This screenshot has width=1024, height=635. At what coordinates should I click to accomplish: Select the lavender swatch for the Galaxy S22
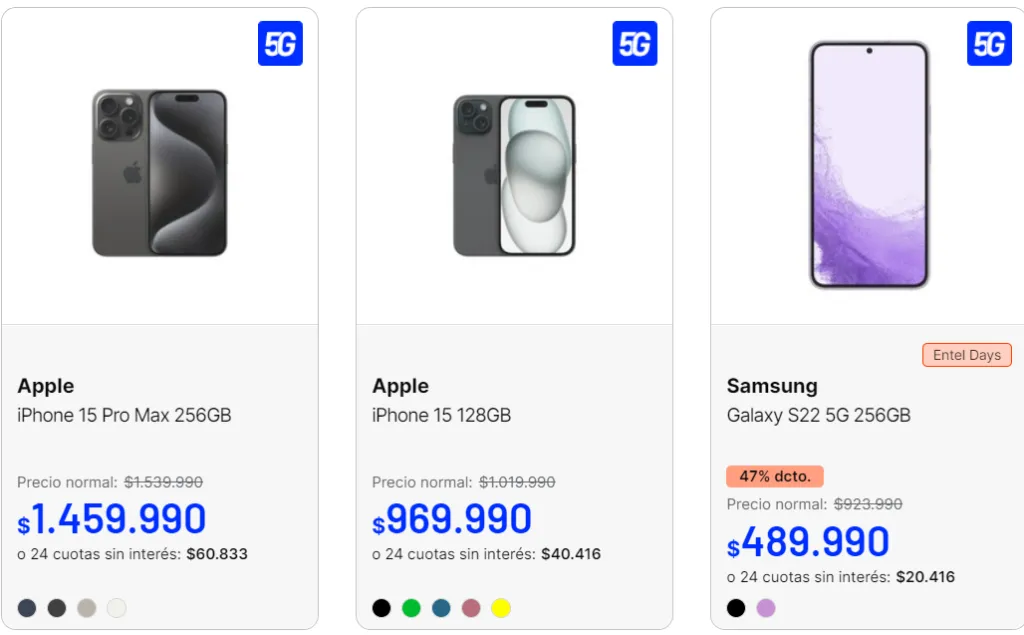coord(765,607)
